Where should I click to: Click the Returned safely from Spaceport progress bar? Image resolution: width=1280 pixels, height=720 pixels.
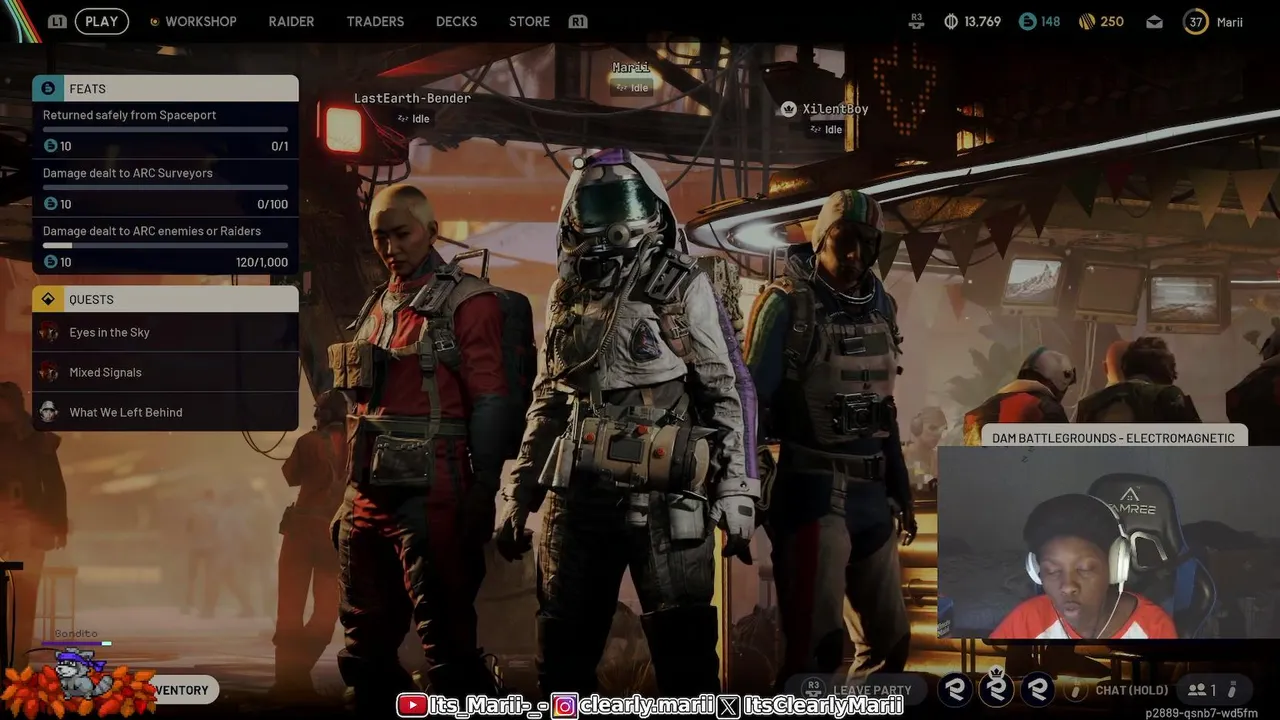pyautogui.click(x=165, y=129)
